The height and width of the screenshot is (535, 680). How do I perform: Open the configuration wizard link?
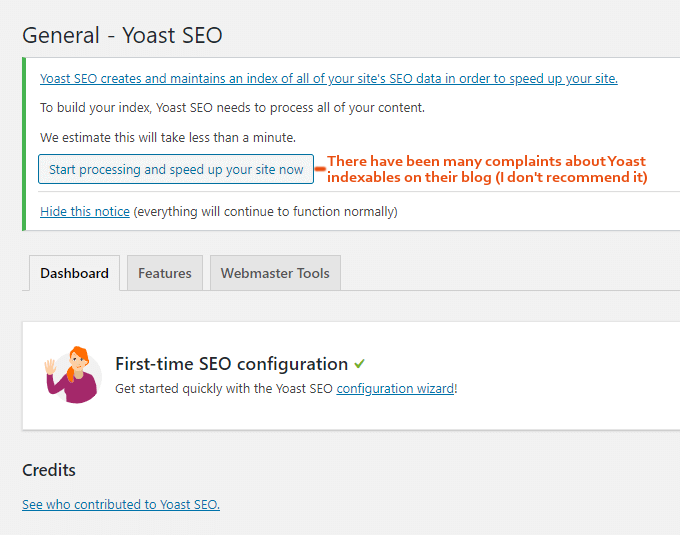[395, 388]
